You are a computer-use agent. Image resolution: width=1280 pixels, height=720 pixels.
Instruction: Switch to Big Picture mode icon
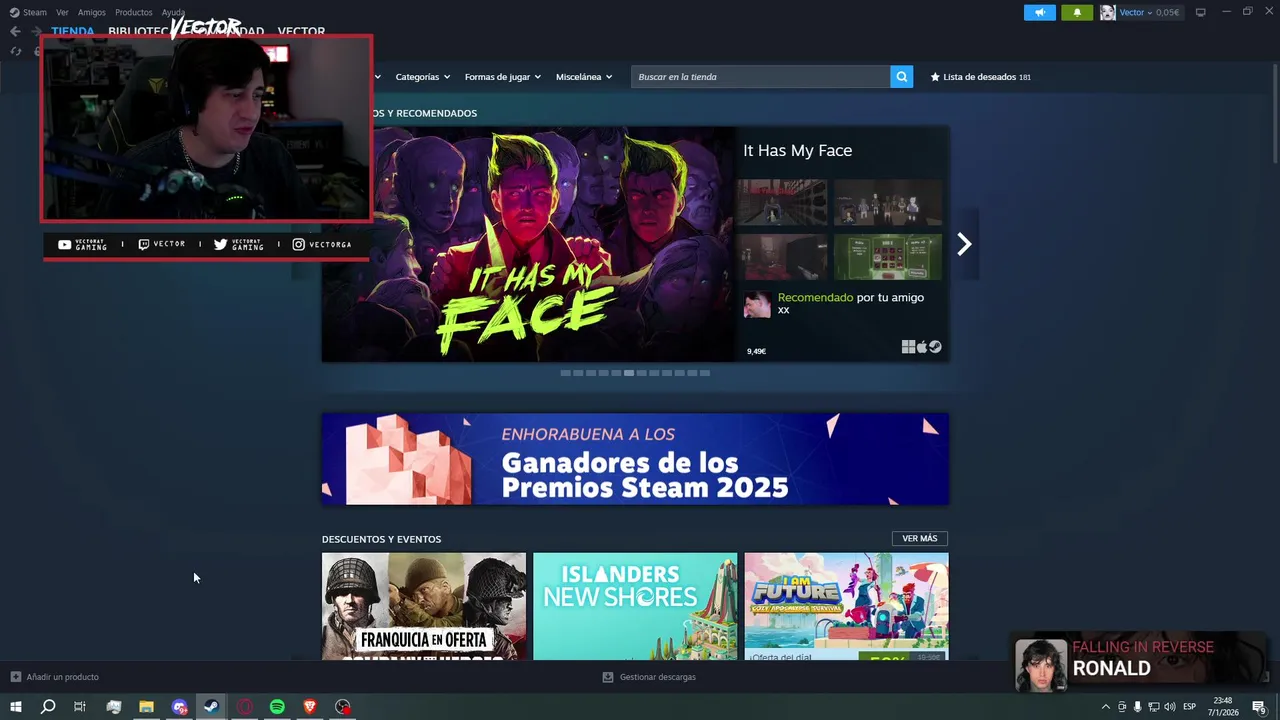pos(1200,12)
